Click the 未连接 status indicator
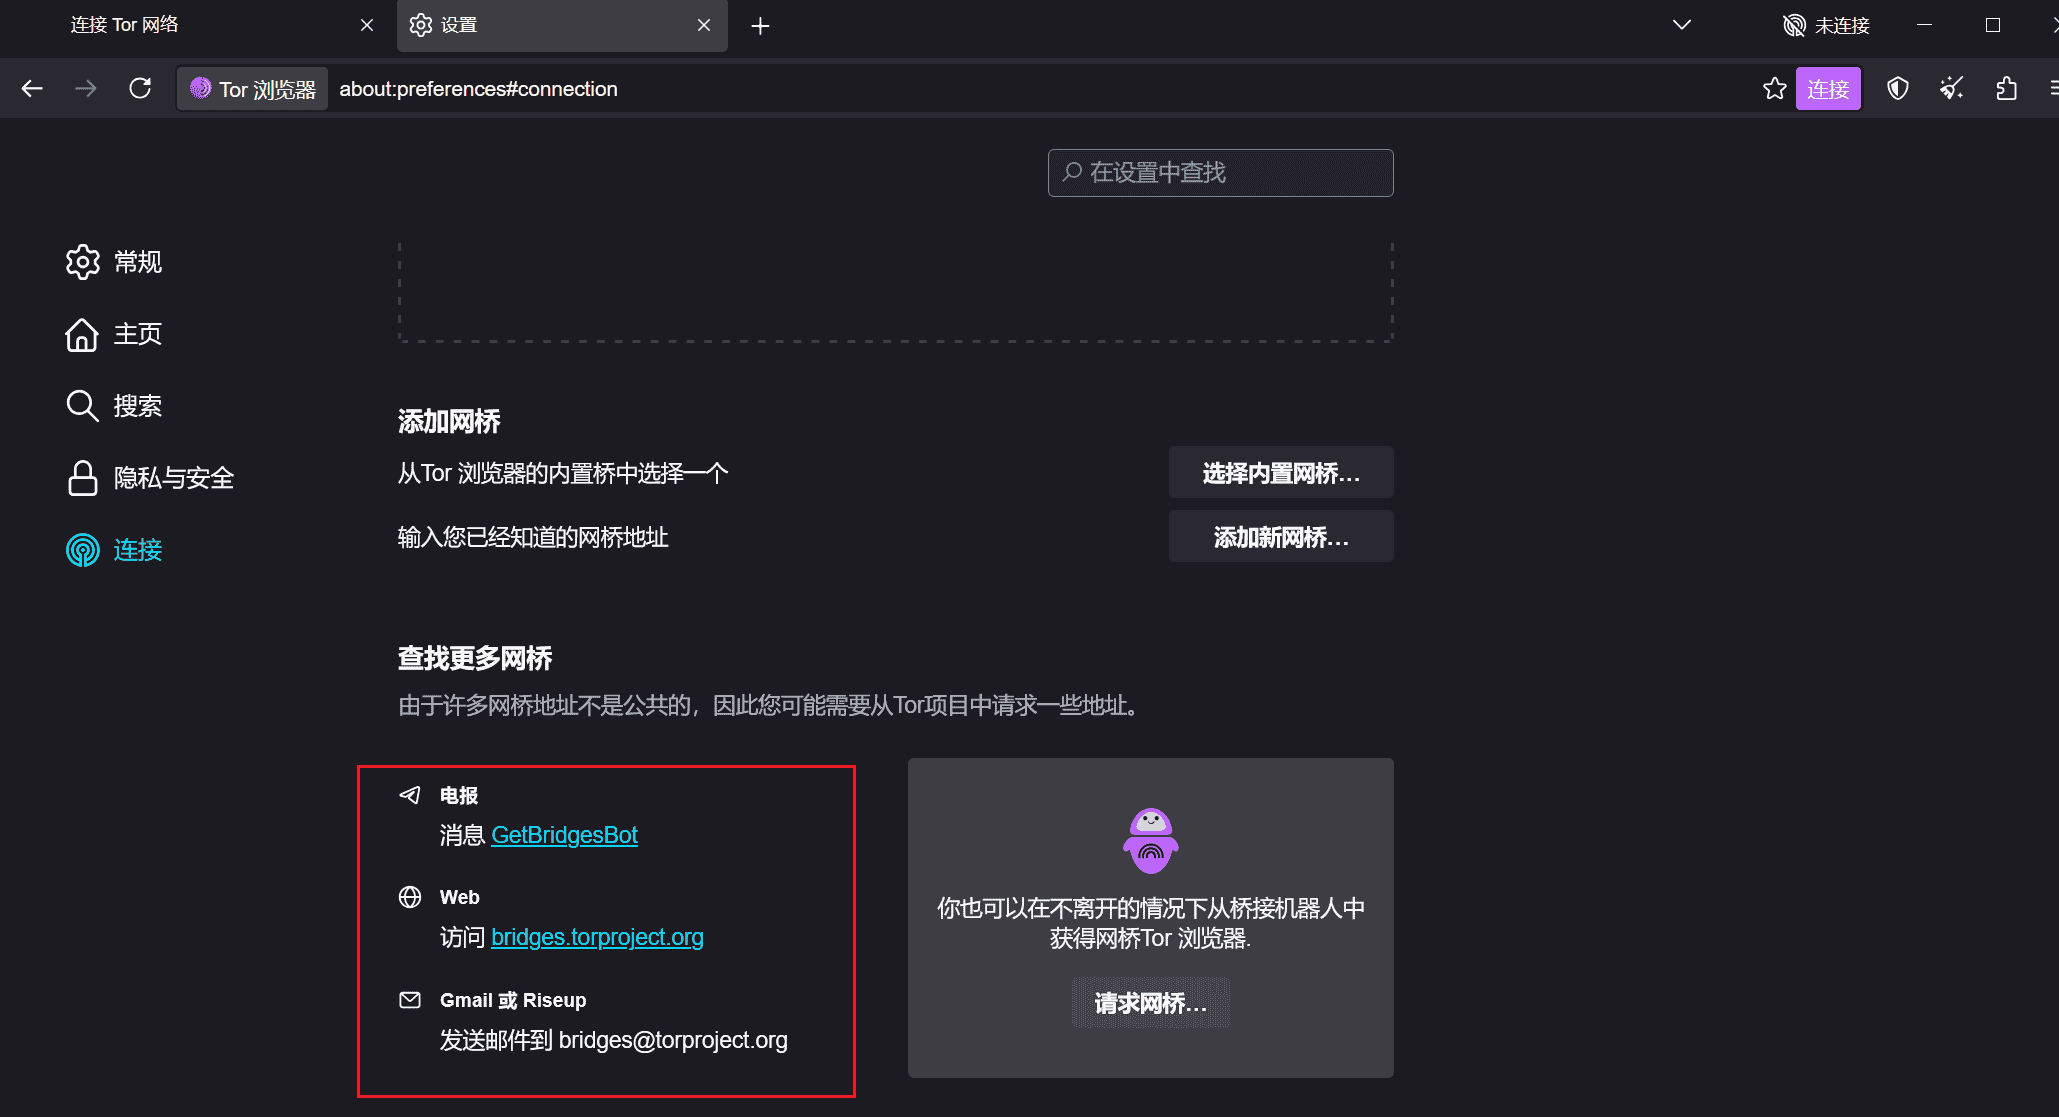The width and height of the screenshot is (2059, 1117). [x=1826, y=25]
